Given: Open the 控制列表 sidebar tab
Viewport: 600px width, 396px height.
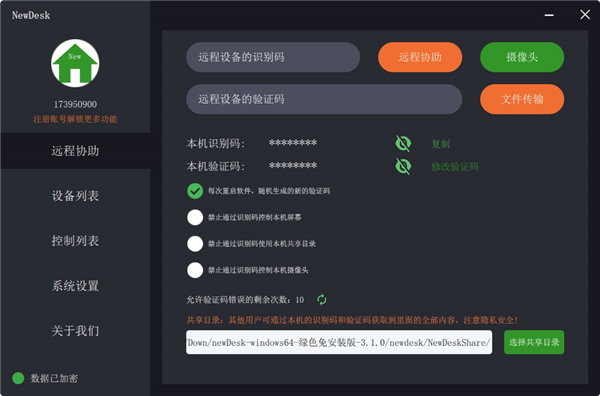Looking at the screenshot, I should pyautogui.click(x=75, y=241).
